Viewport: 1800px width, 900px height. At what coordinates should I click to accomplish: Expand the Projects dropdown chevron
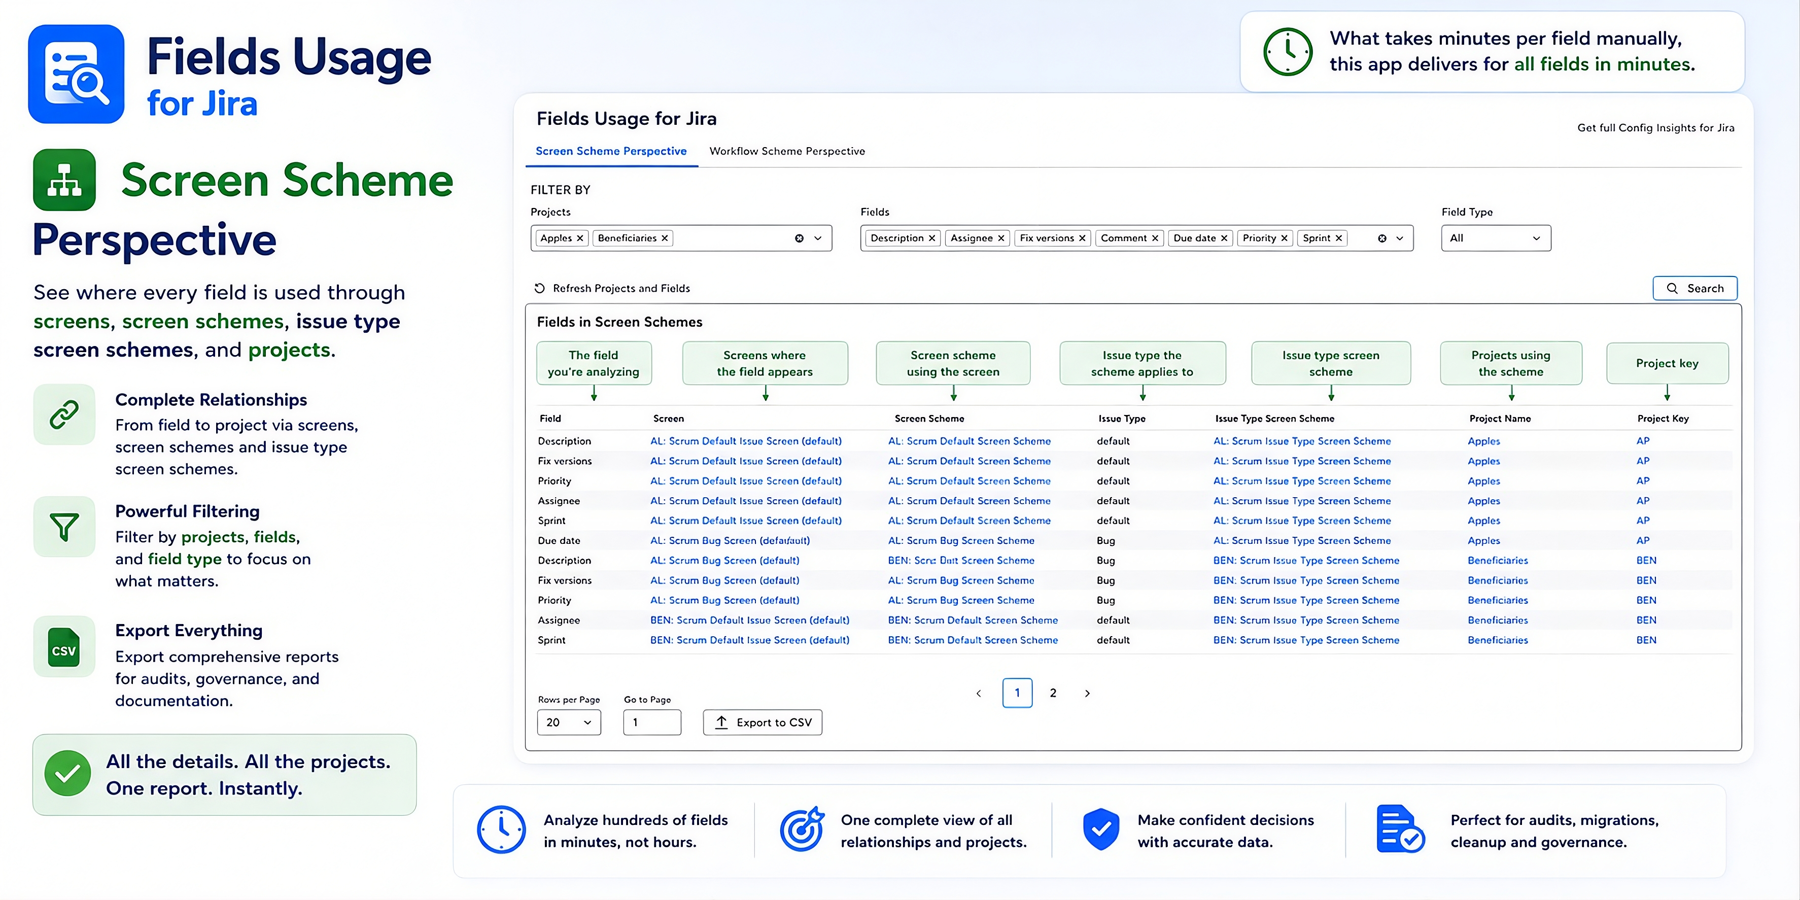[818, 238]
